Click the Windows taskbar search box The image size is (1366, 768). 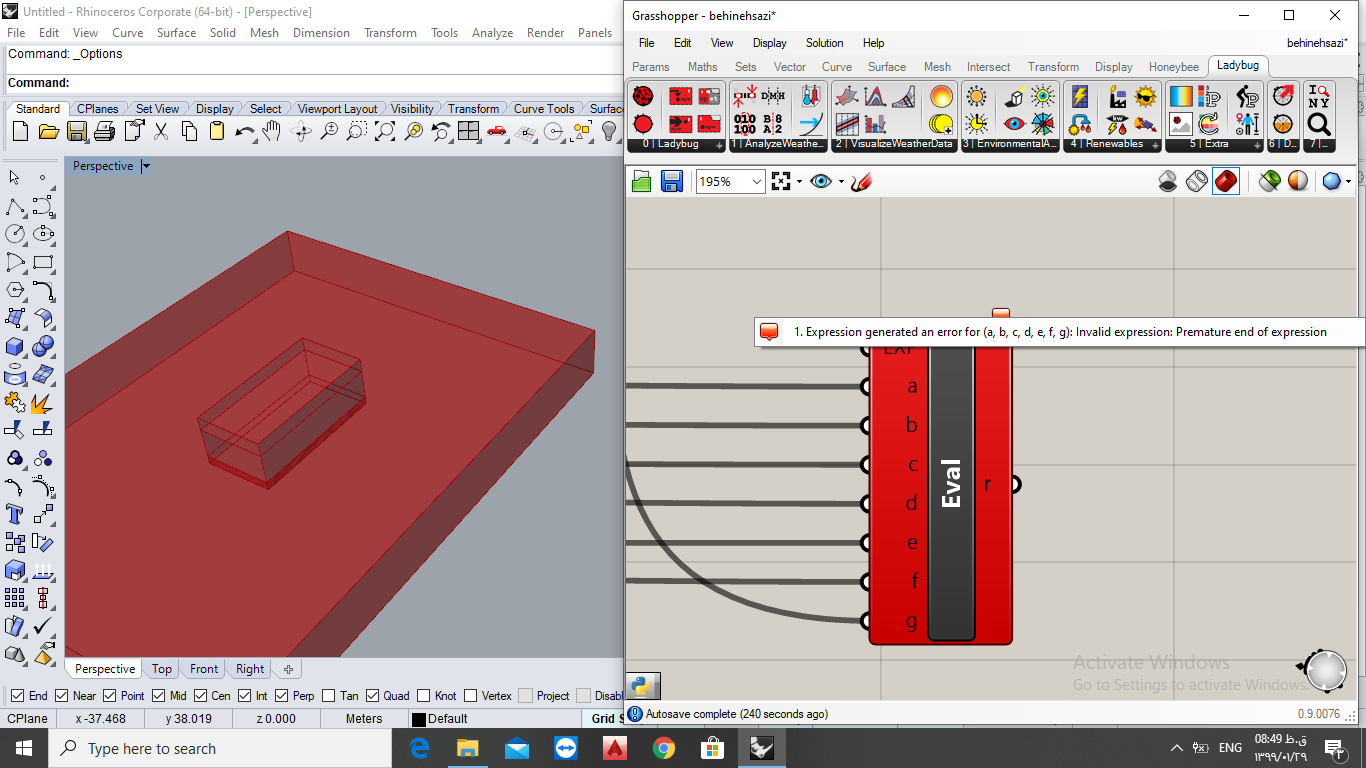(x=220, y=748)
